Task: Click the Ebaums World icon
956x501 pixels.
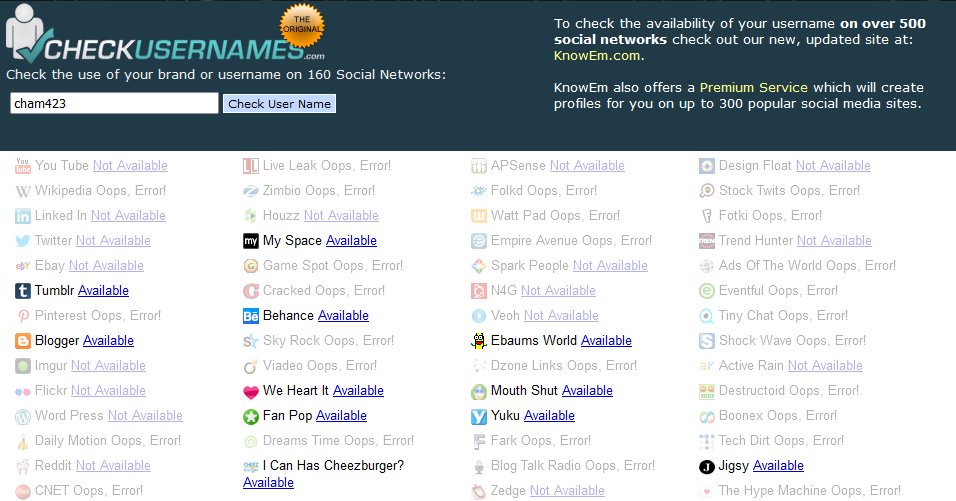Action: point(479,341)
